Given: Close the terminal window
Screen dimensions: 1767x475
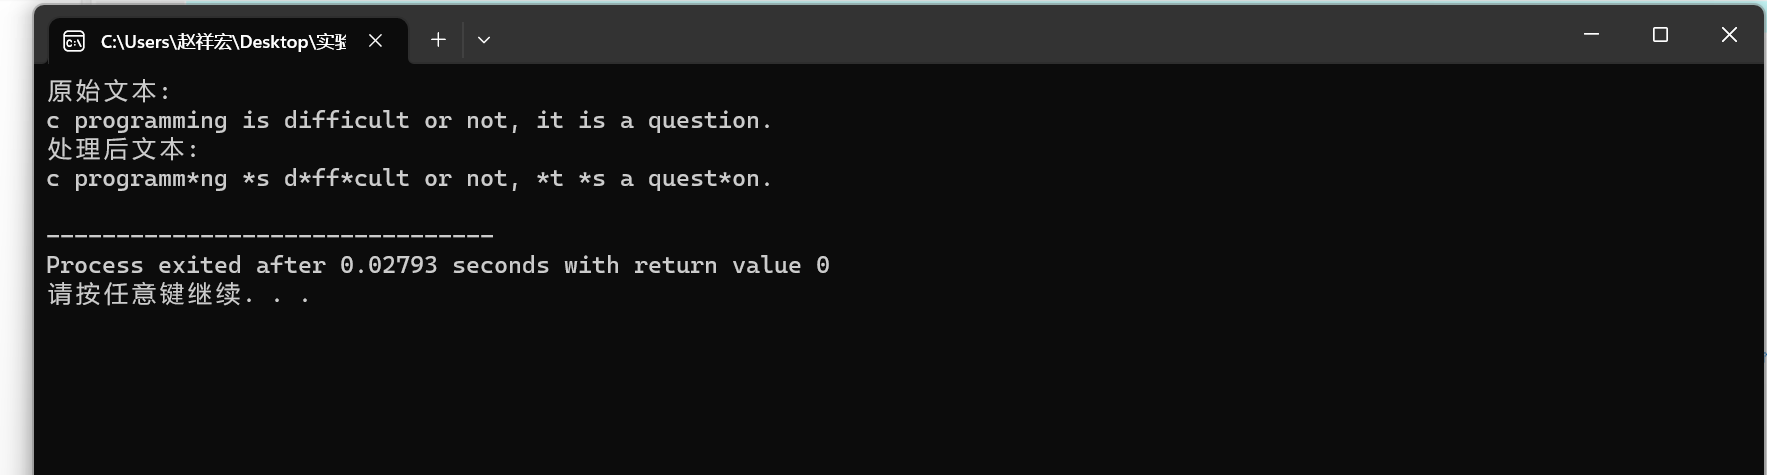Looking at the screenshot, I should point(1729,35).
